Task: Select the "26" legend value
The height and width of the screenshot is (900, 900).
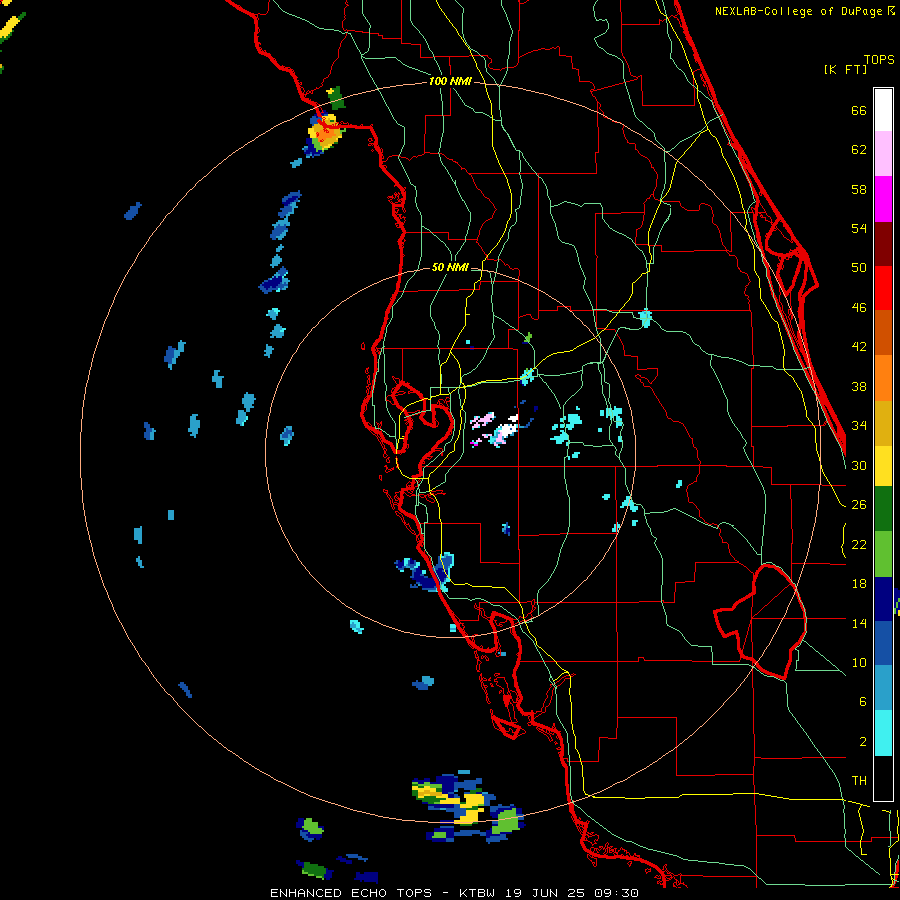Action: [x=859, y=505]
